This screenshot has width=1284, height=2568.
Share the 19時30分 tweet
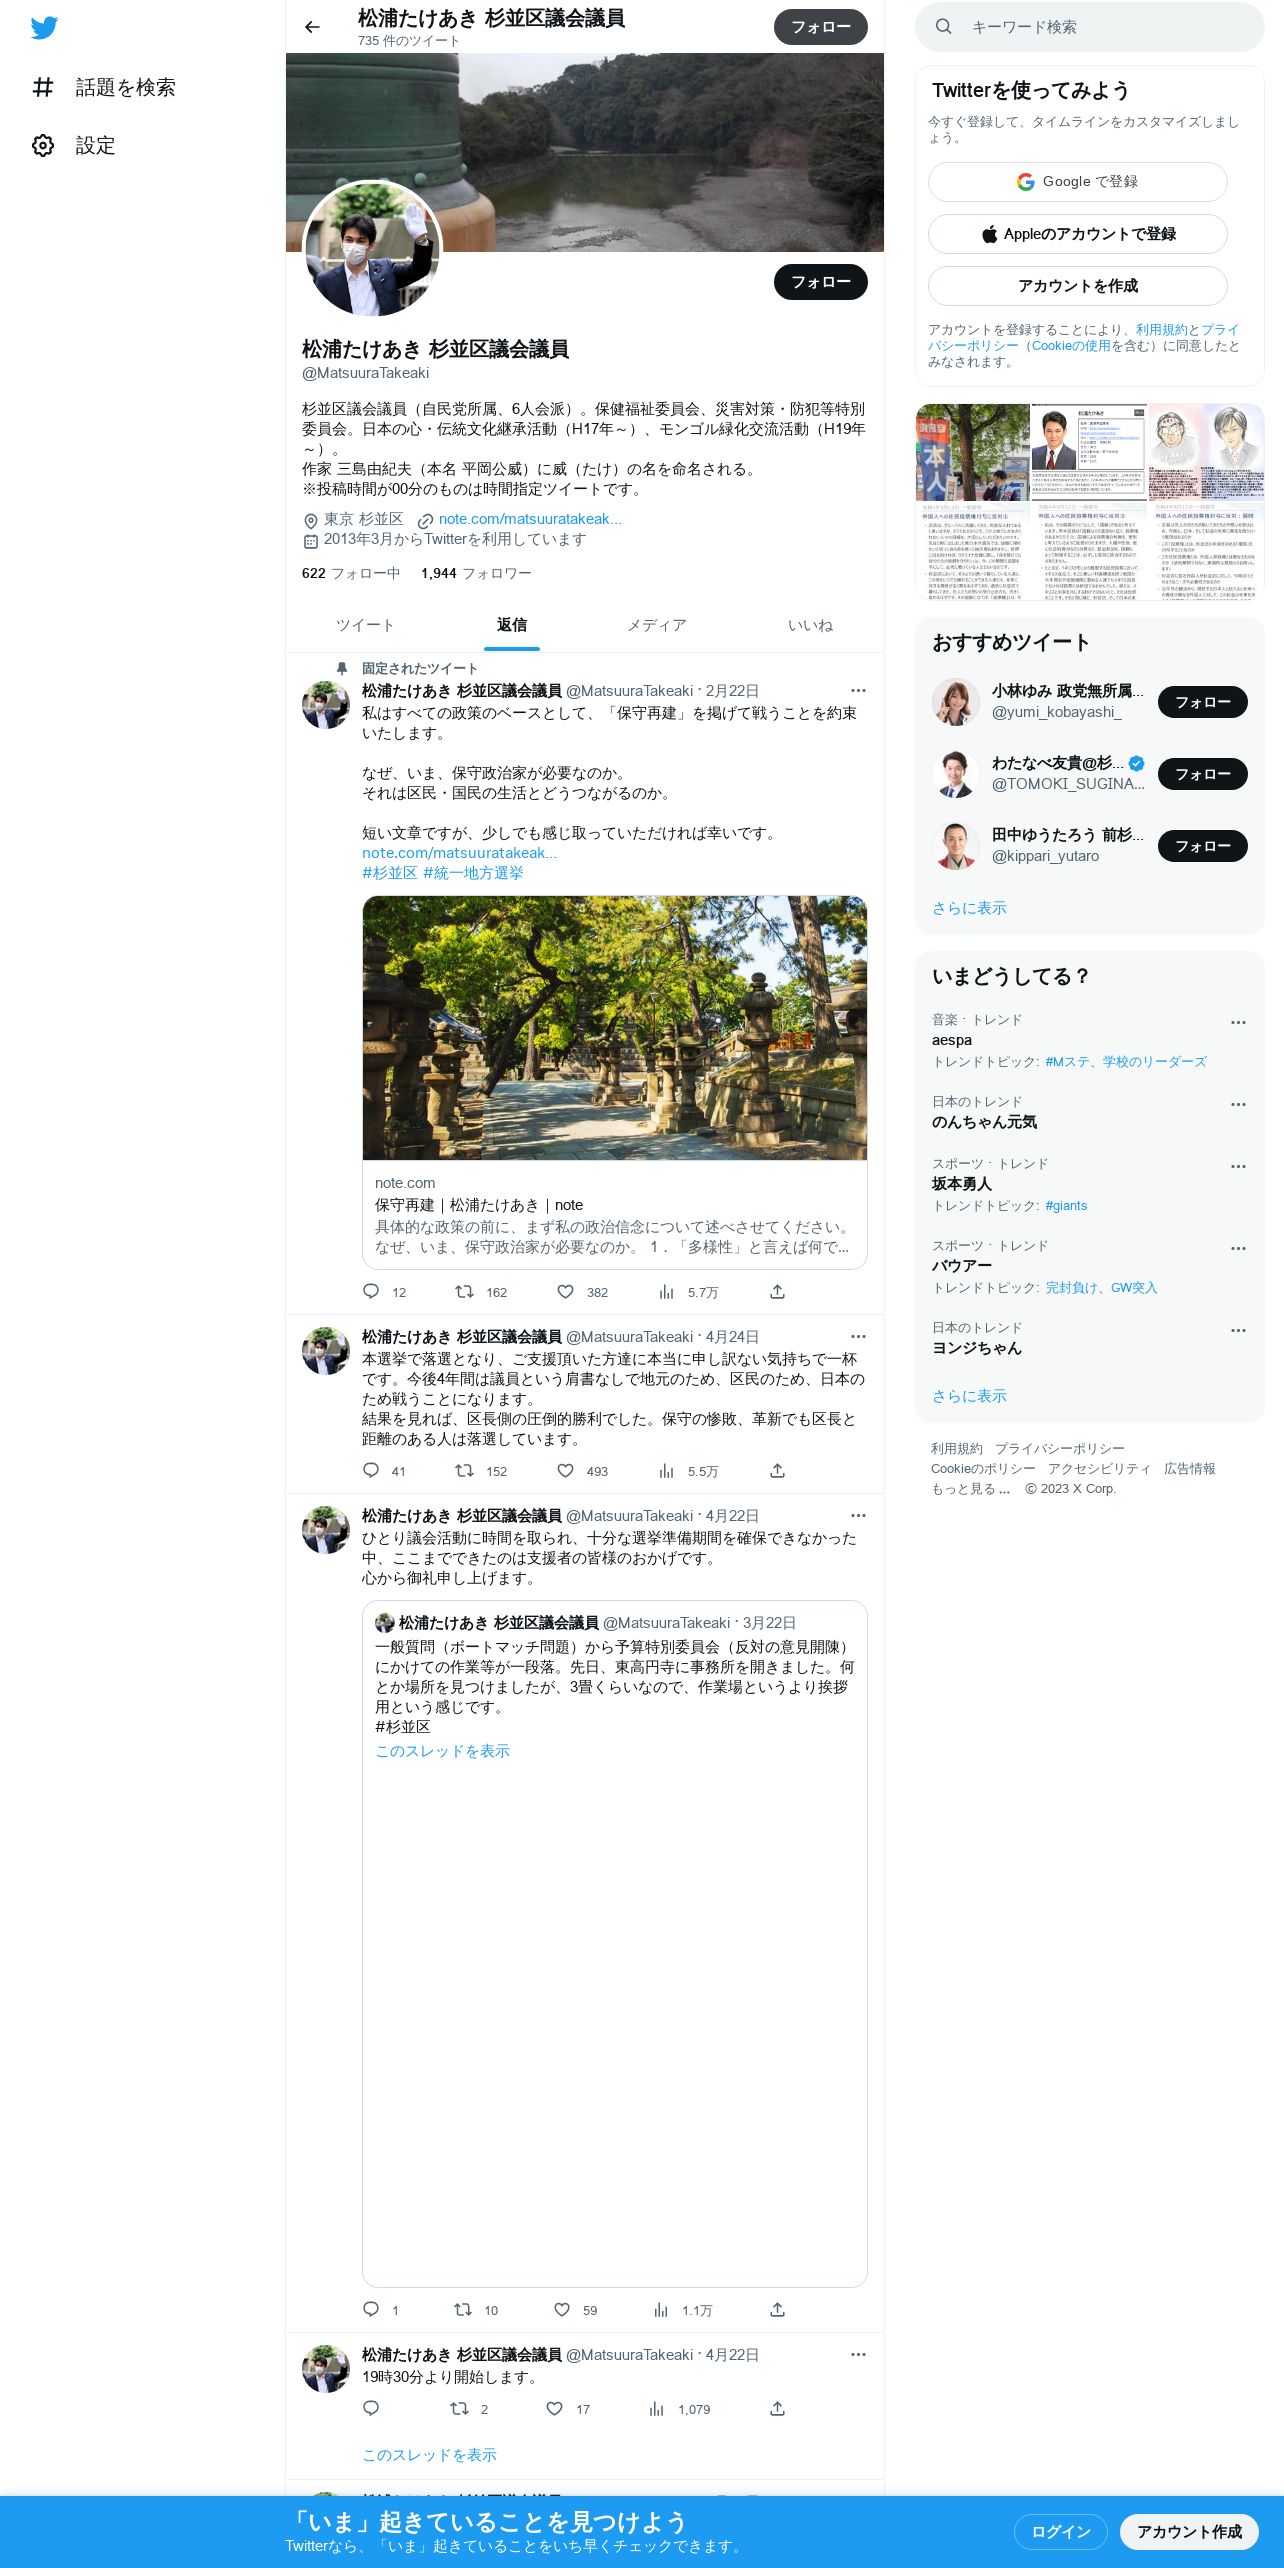click(777, 2408)
